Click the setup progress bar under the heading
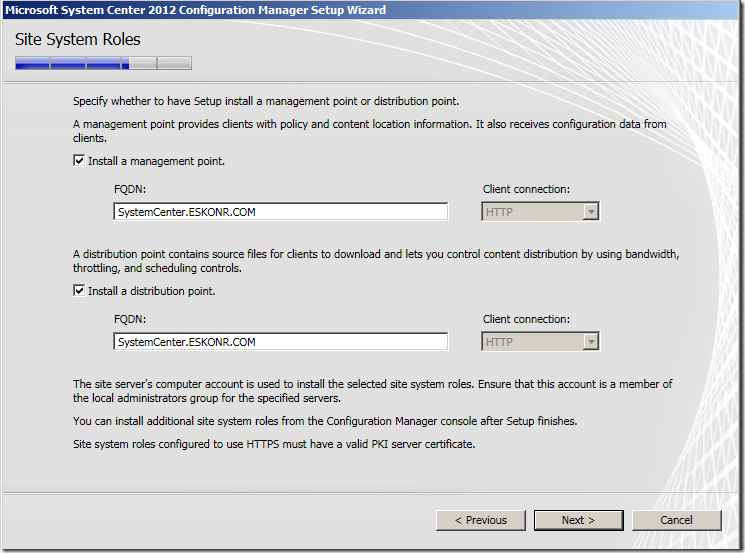 tap(103, 64)
